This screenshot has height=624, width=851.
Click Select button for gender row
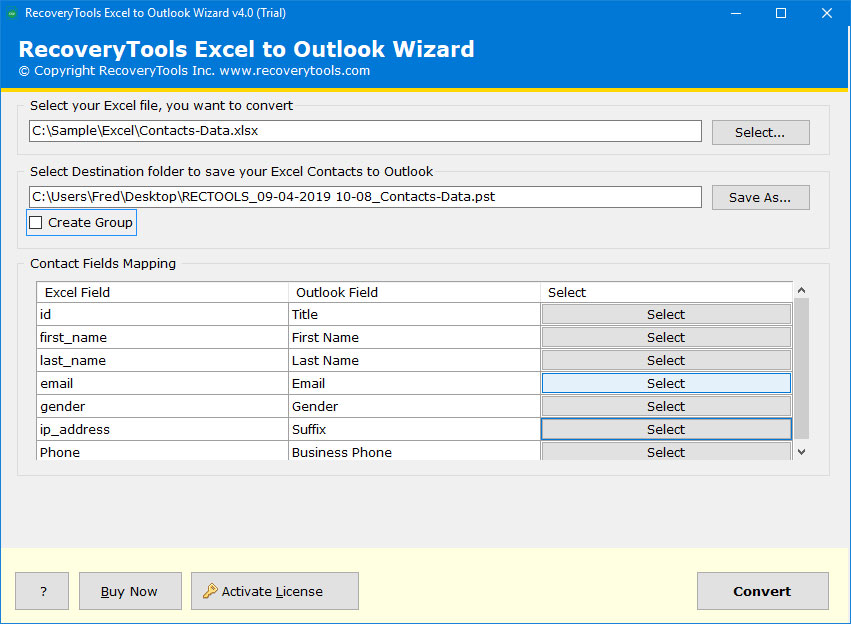coord(666,406)
